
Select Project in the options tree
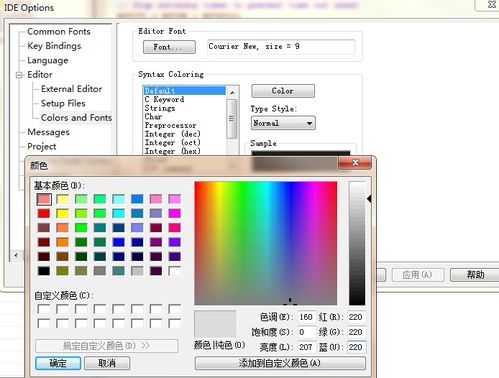click(x=42, y=147)
